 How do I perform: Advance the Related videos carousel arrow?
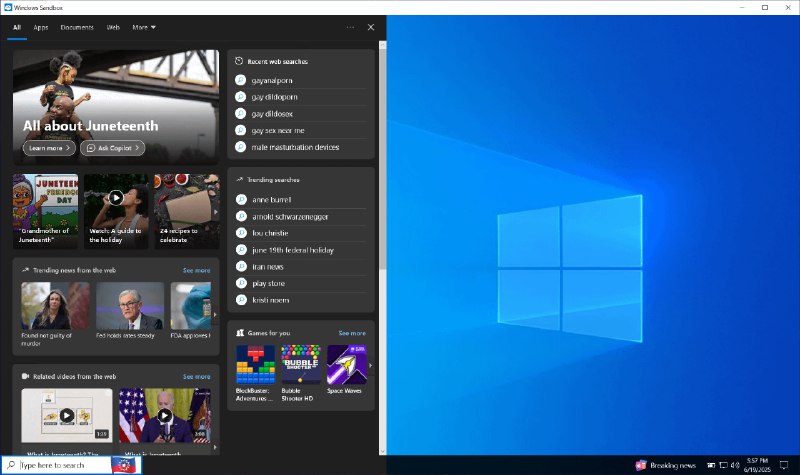(x=215, y=447)
